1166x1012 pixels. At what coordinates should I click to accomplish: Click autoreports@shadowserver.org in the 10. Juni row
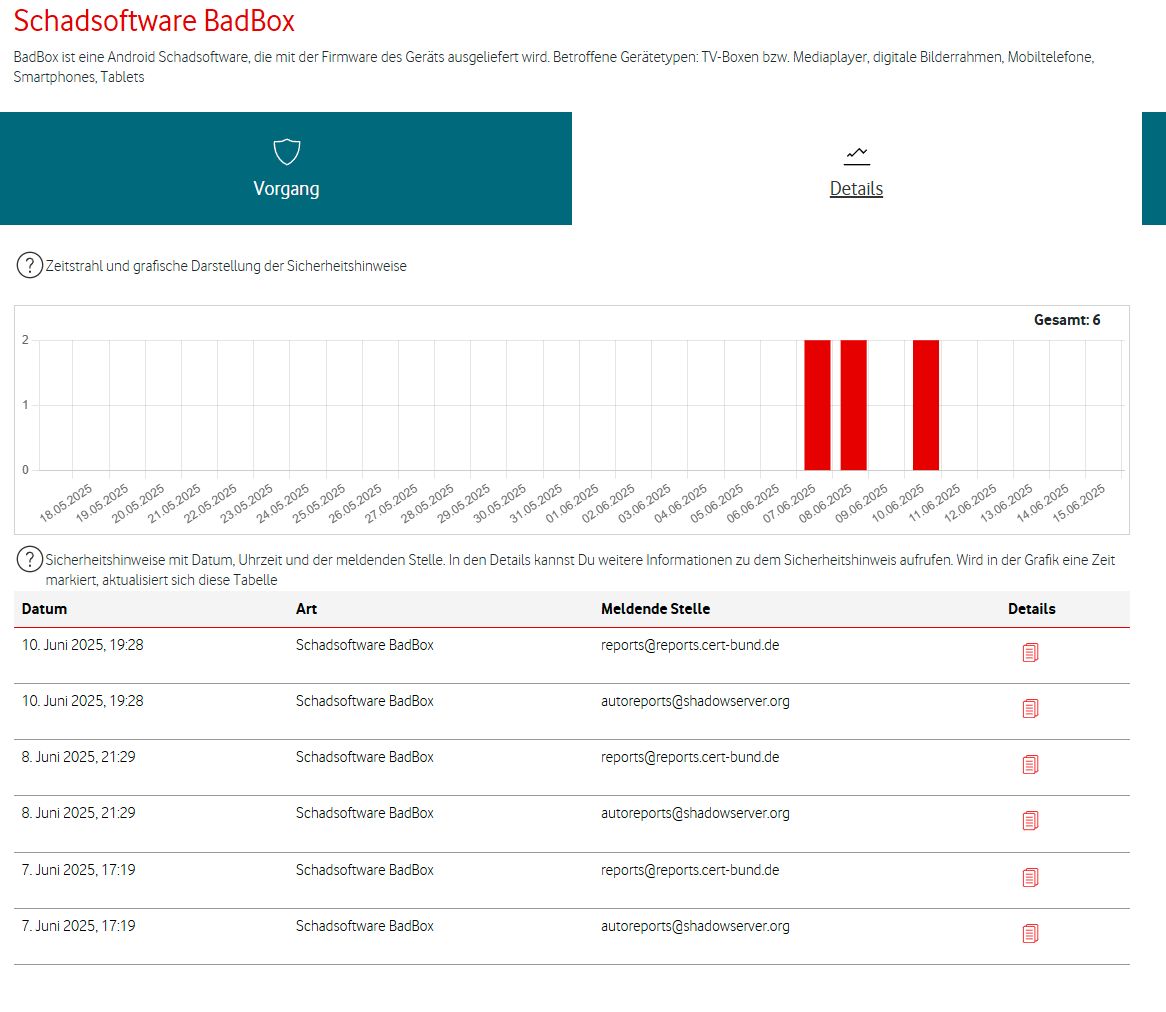tap(695, 700)
